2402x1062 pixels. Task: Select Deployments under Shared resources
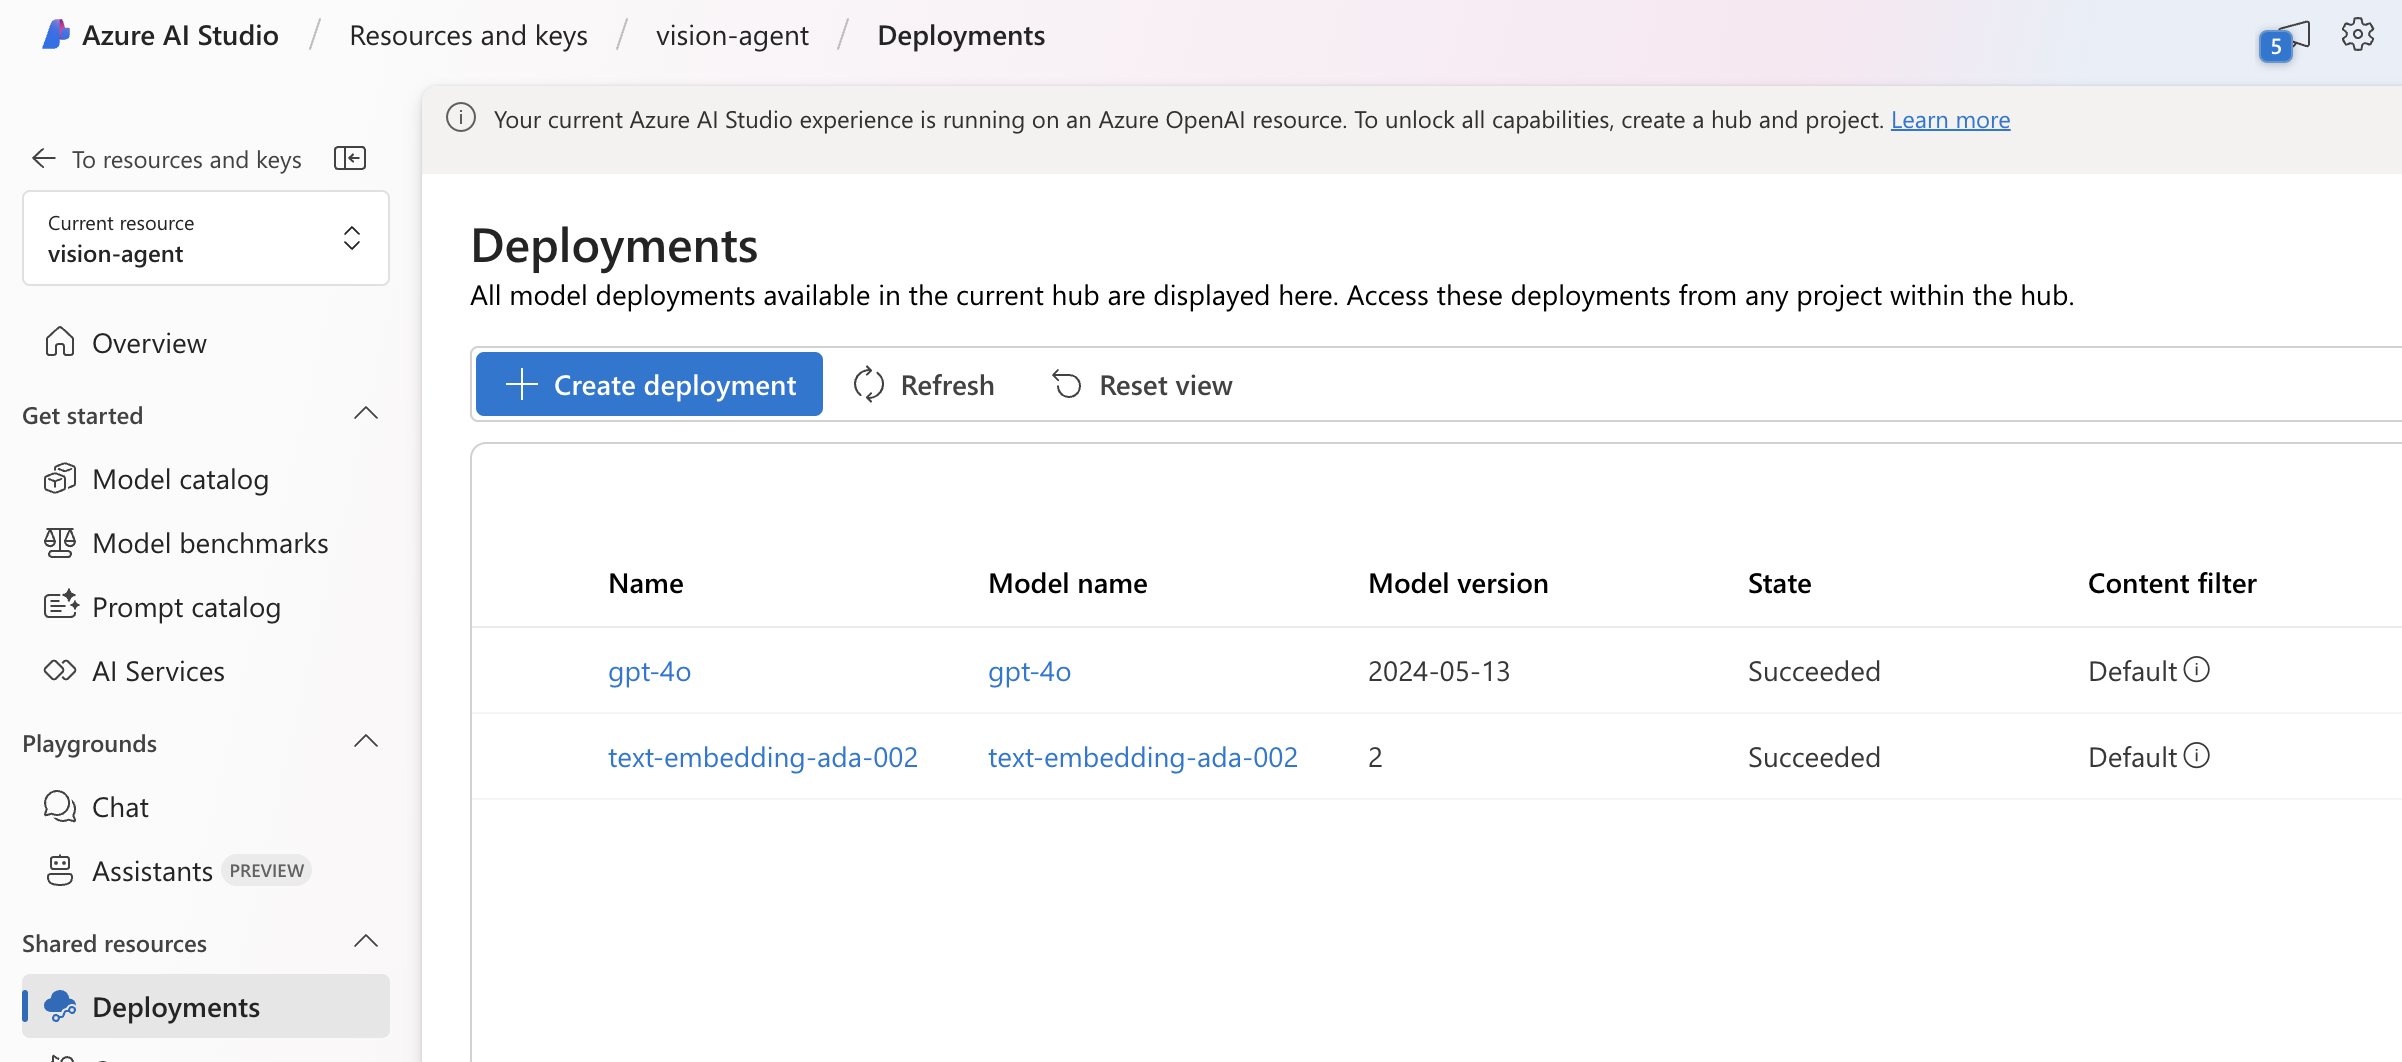(176, 1007)
